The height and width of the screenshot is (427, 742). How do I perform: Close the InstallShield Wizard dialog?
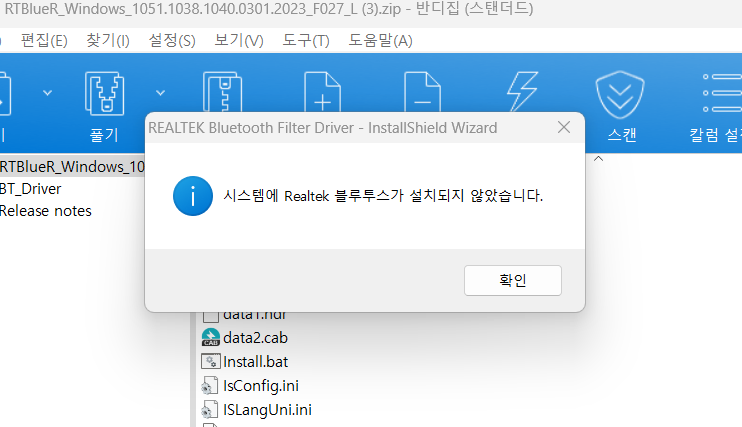point(564,127)
